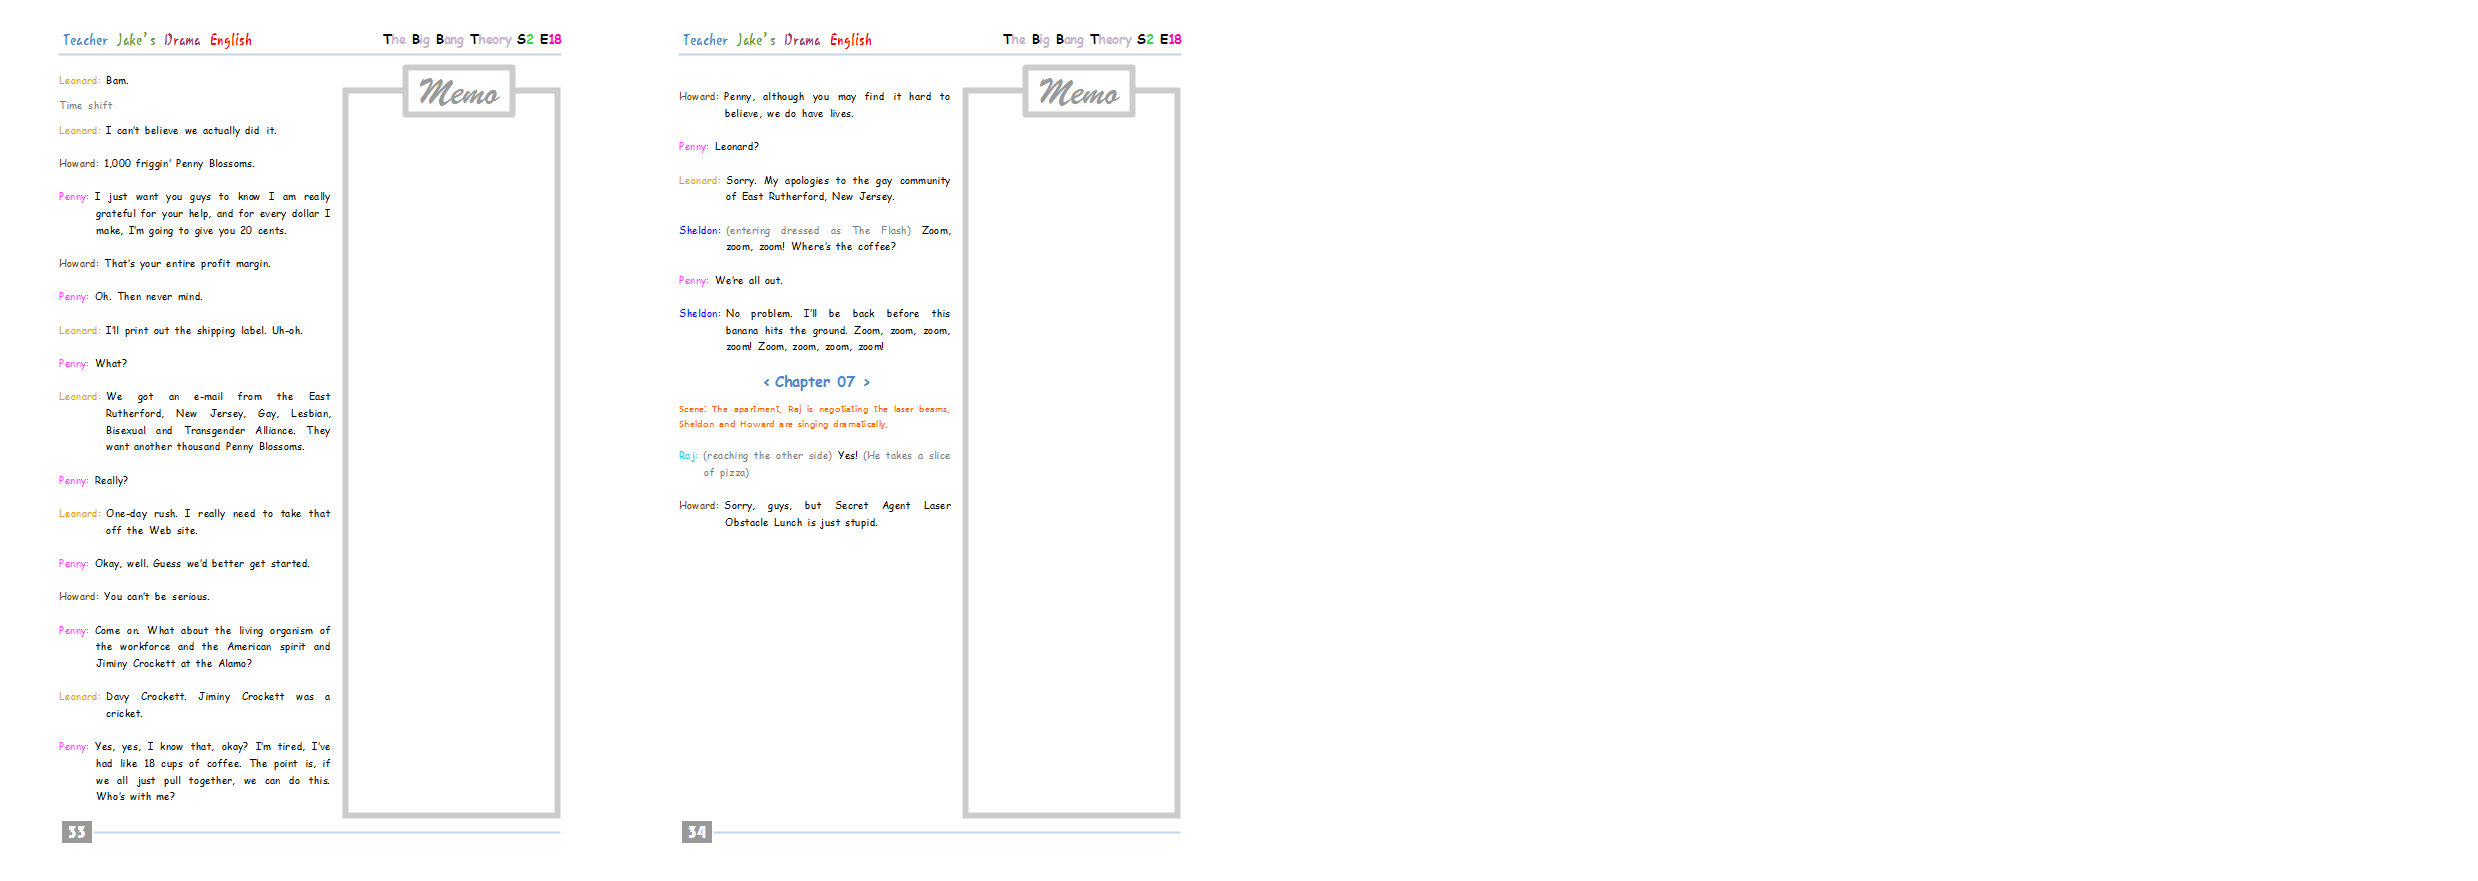Click 'Sorry. My apologies to the gay community' line
This screenshot has width=2478, height=881.
point(838,181)
